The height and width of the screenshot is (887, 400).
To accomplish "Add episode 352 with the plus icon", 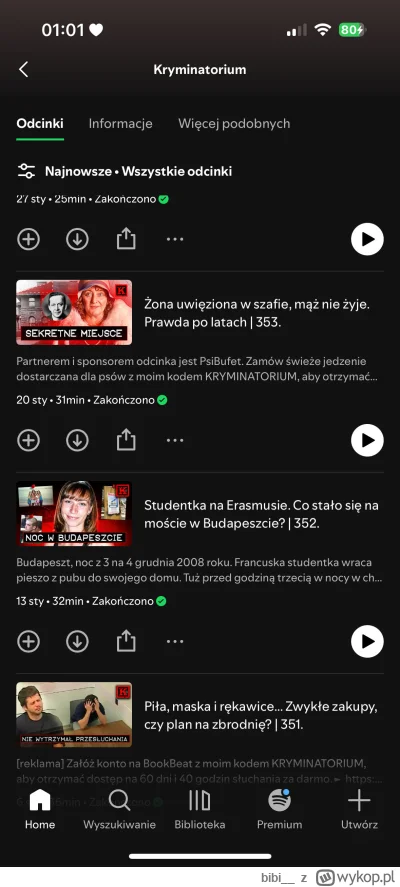I will point(28,641).
